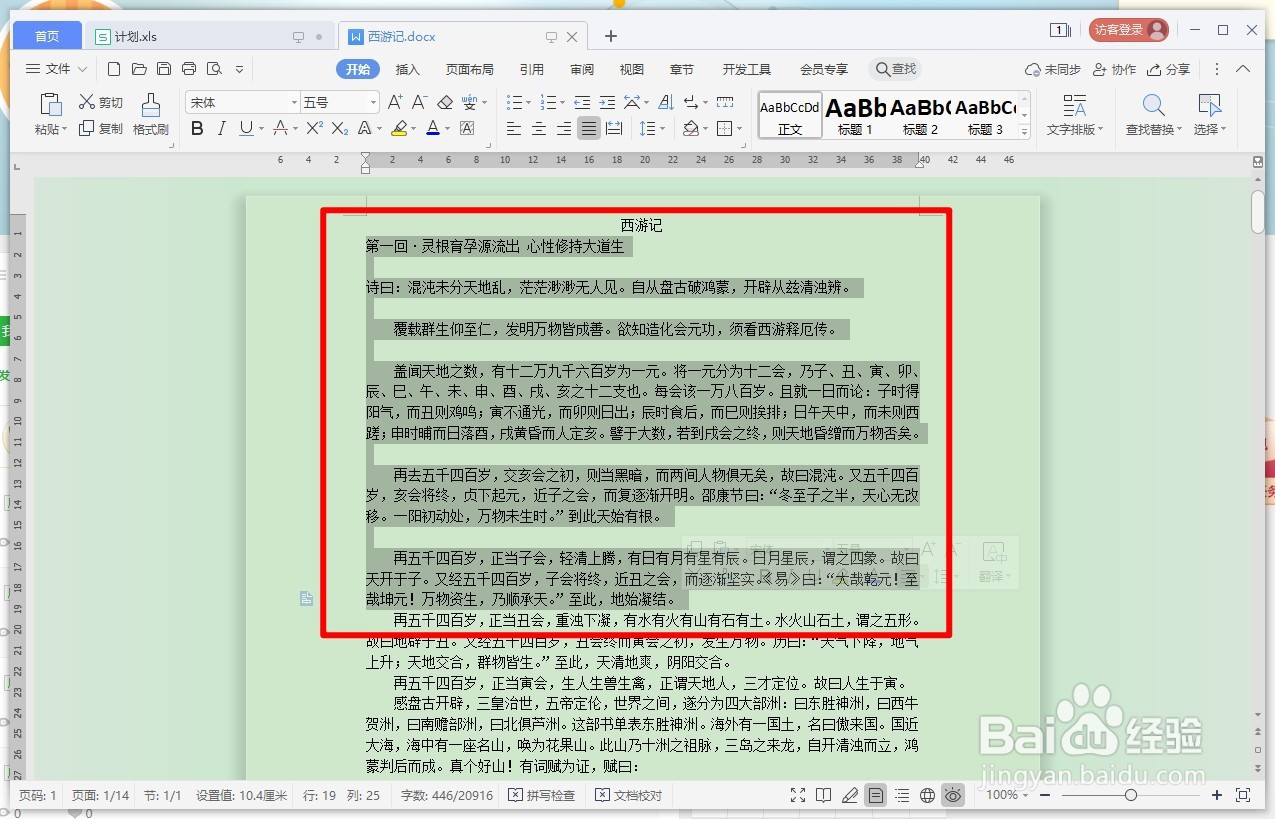Screen dimensions: 1275x819
Task: Open the References (引用) tab
Action: point(532,69)
